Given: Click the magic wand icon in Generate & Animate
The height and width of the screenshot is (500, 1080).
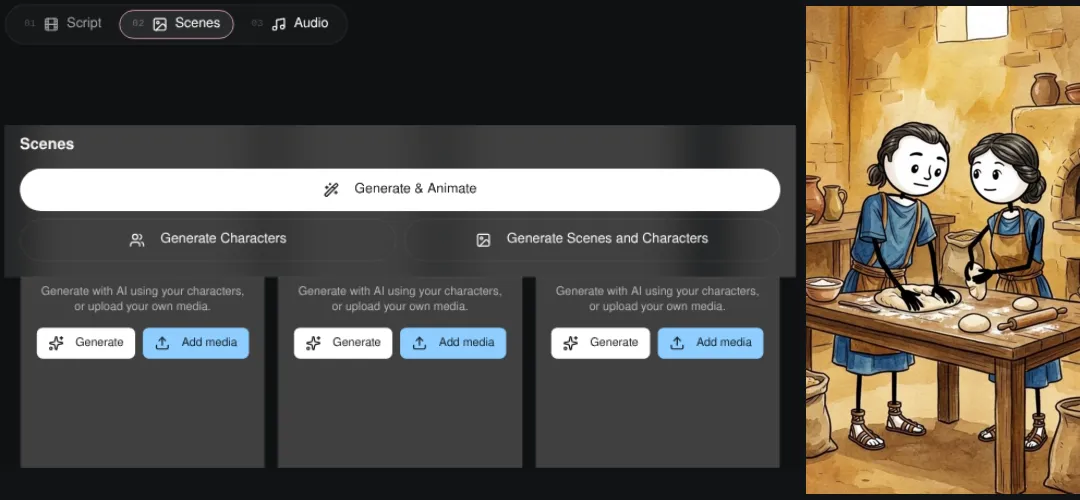Looking at the screenshot, I should tap(331, 189).
